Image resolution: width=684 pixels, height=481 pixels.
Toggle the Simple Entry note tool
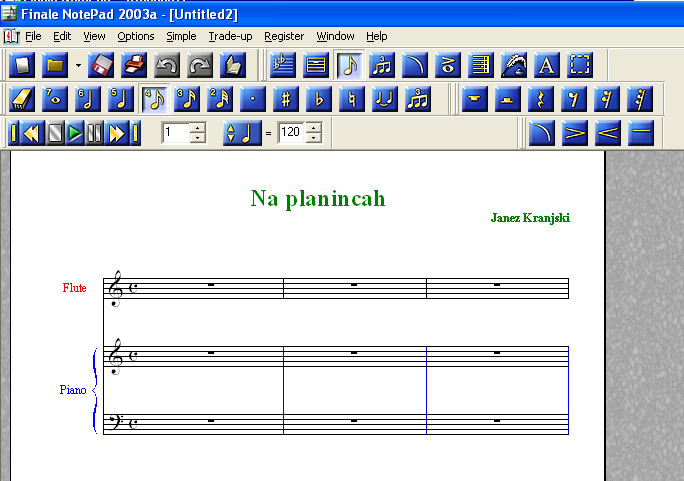coord(349,66)
